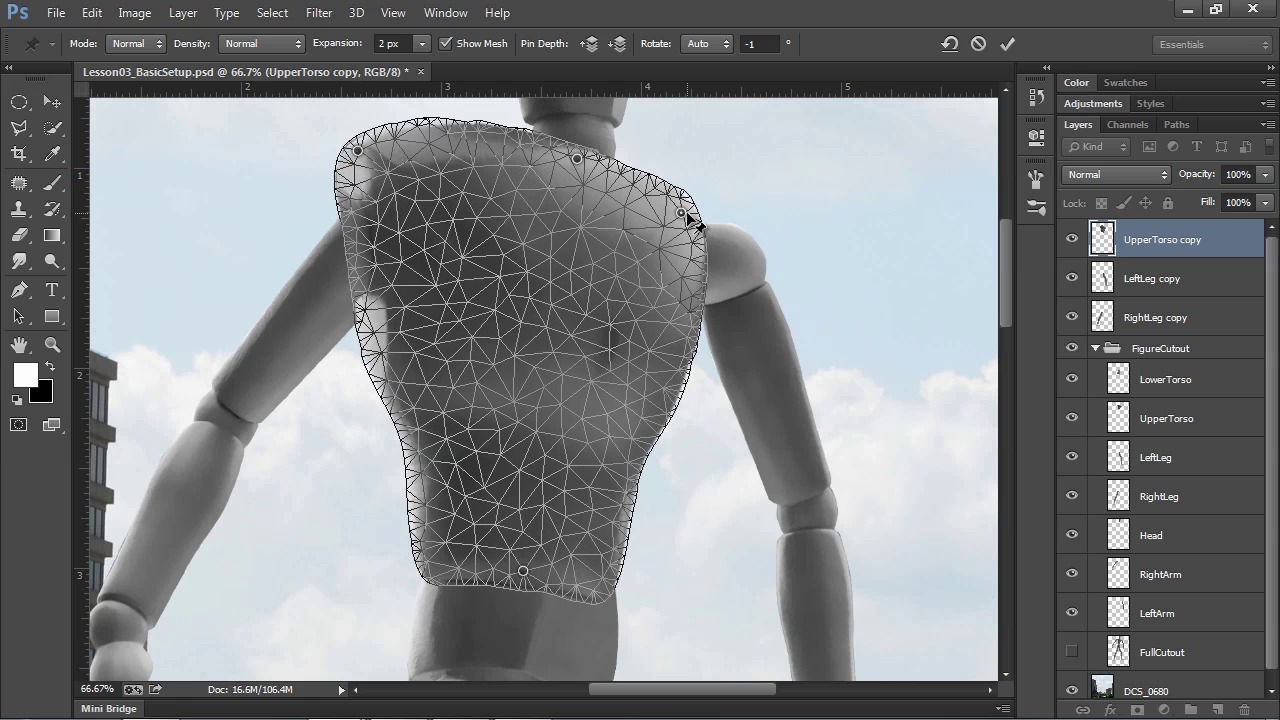The width and height of the screenshot is (1280, 720).
Task: Select the Zoom tool
Action: [x=53, y=345]
